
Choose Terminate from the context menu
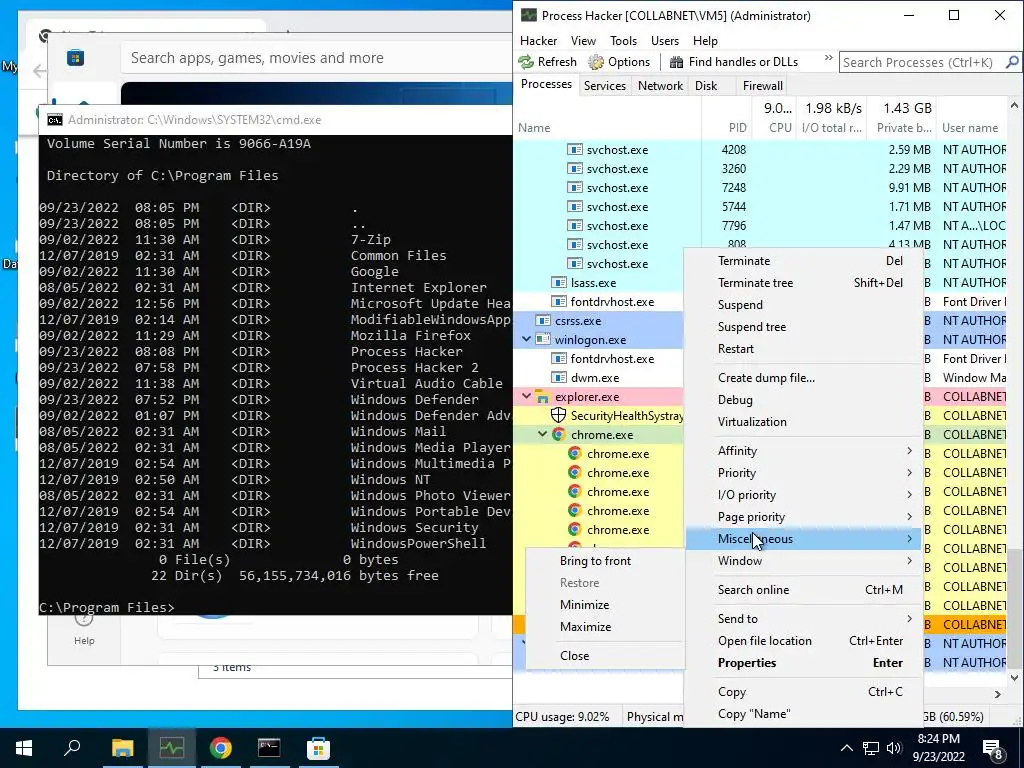tap(804, 261)
